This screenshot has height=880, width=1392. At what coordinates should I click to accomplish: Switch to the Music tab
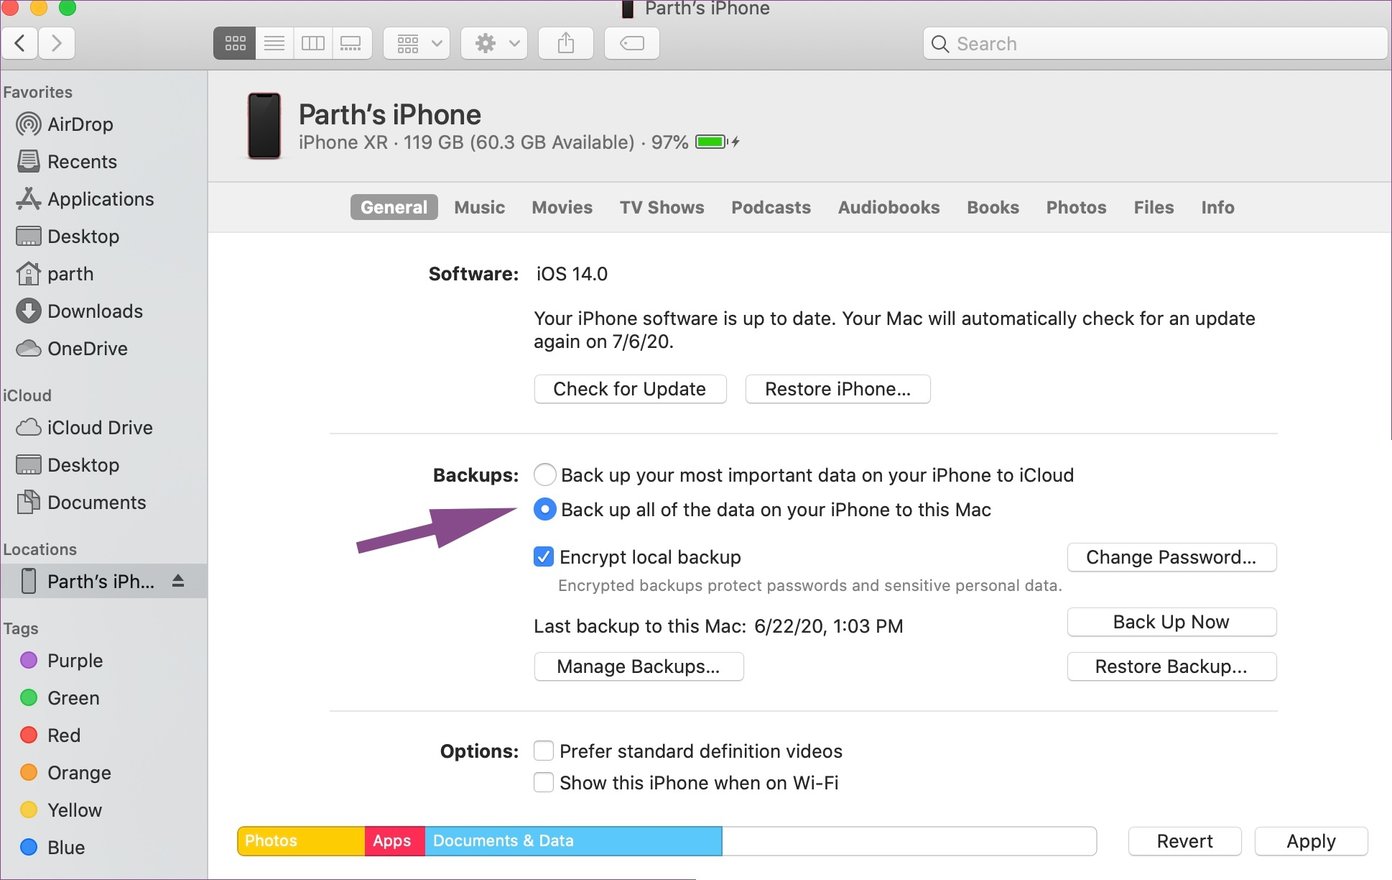[479, 207]
